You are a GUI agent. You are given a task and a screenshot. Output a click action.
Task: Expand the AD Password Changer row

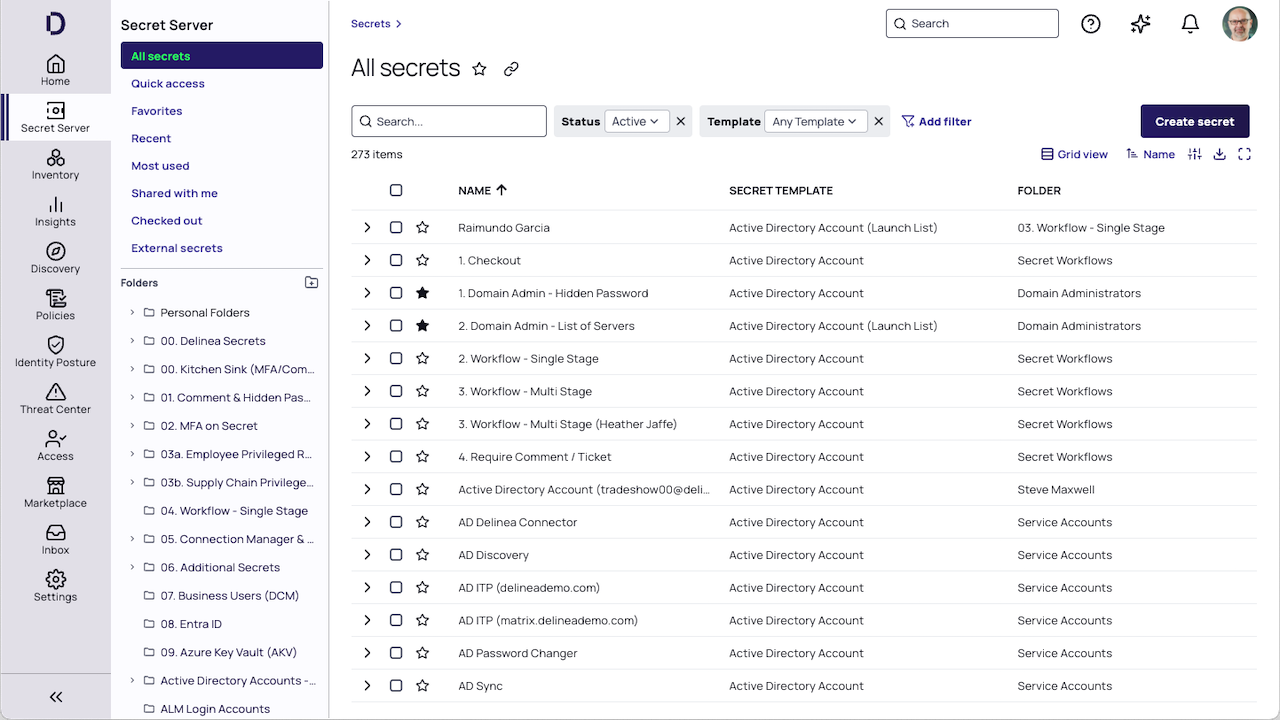point(367,653)
